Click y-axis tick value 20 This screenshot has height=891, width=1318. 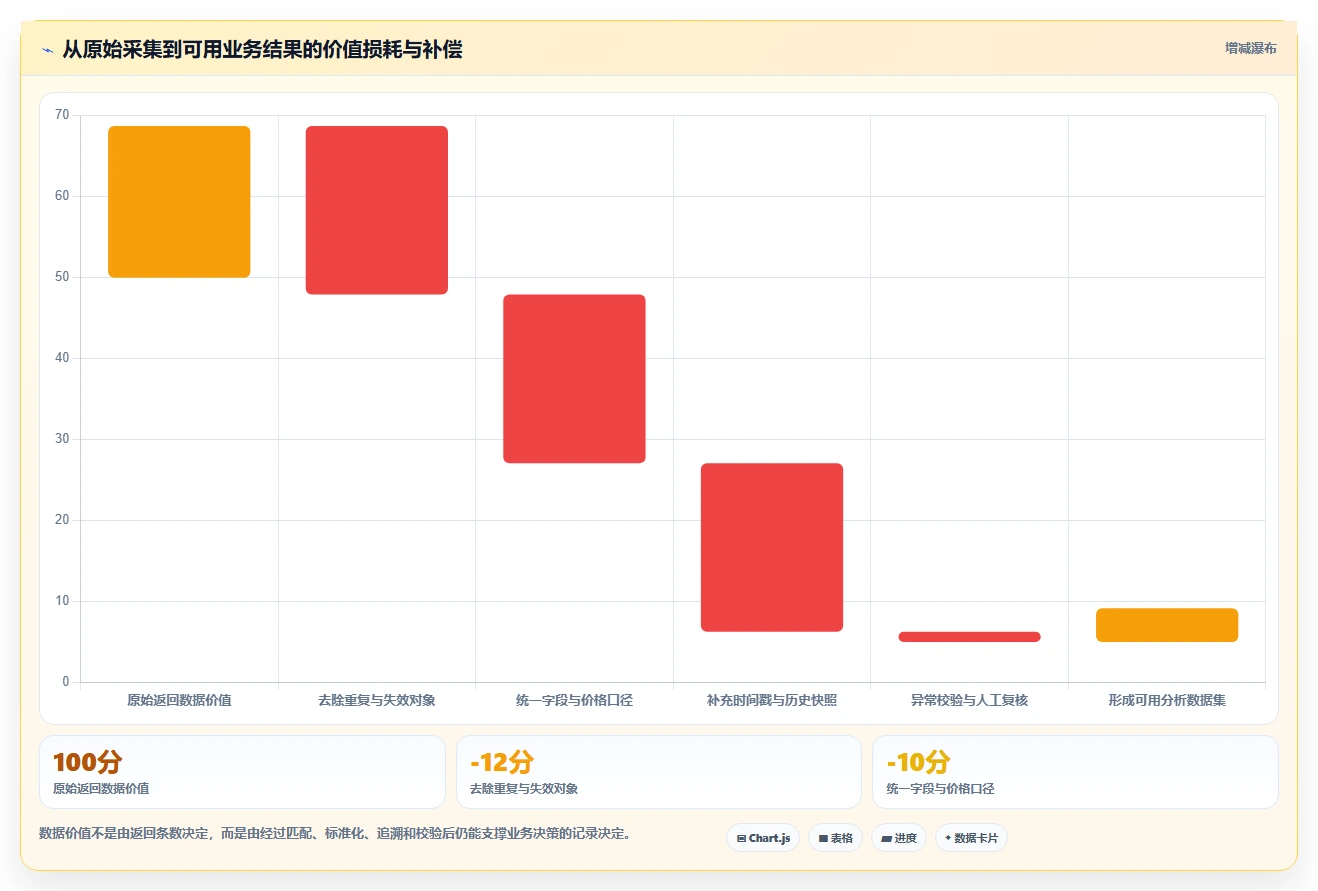pyautogui.click(x=62, y=520)
